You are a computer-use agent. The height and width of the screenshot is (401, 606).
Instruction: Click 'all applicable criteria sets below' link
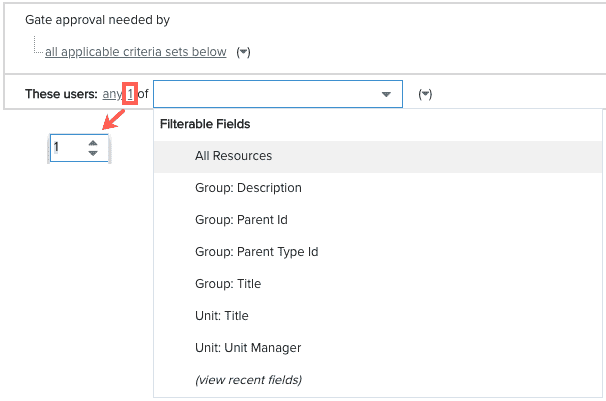pos(136,52)
